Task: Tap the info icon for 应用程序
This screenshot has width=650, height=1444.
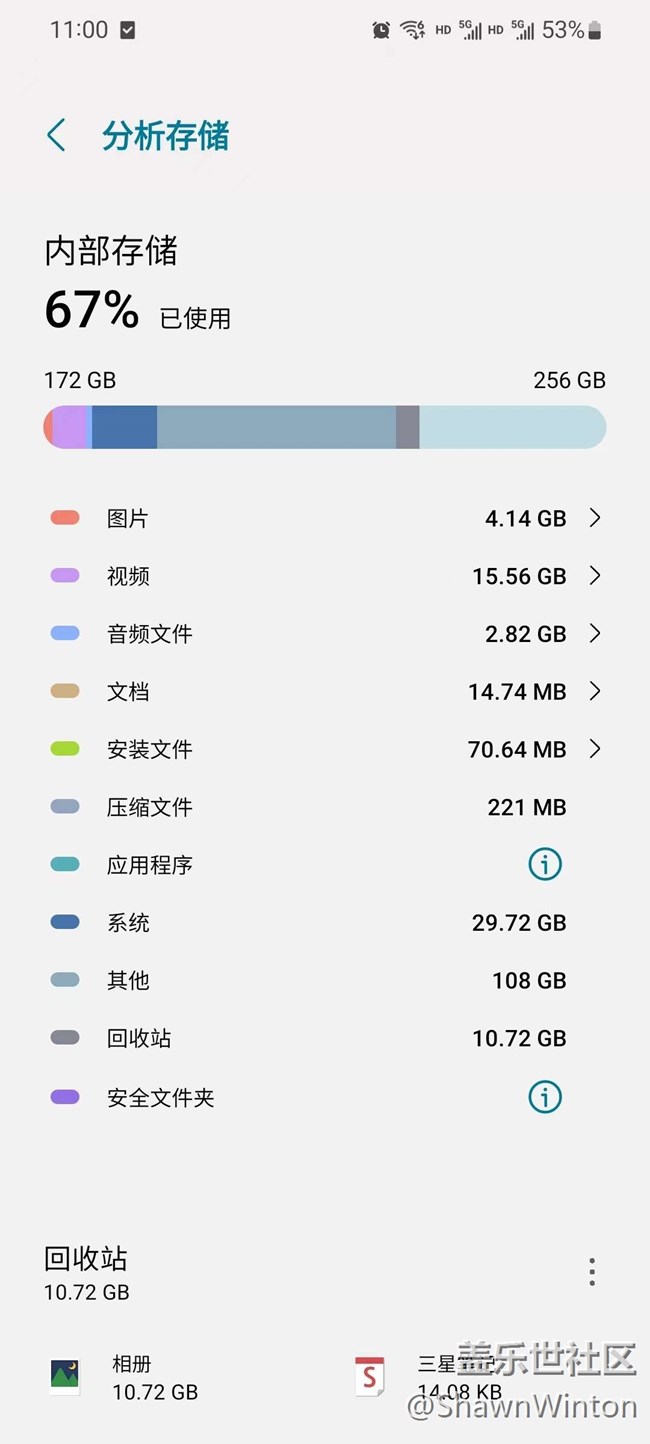Action: pyautogui.click(x=545, y=865)
